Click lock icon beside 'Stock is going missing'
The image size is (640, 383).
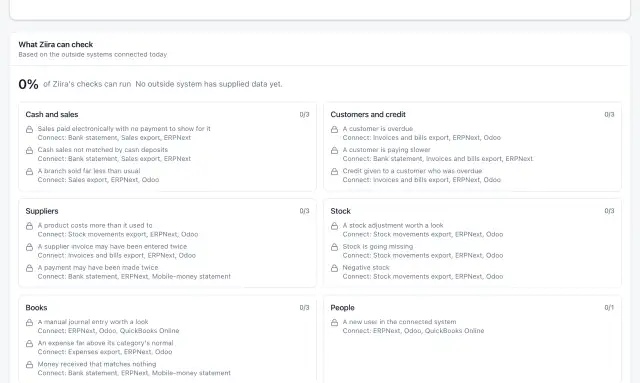(x=334, y=247)
